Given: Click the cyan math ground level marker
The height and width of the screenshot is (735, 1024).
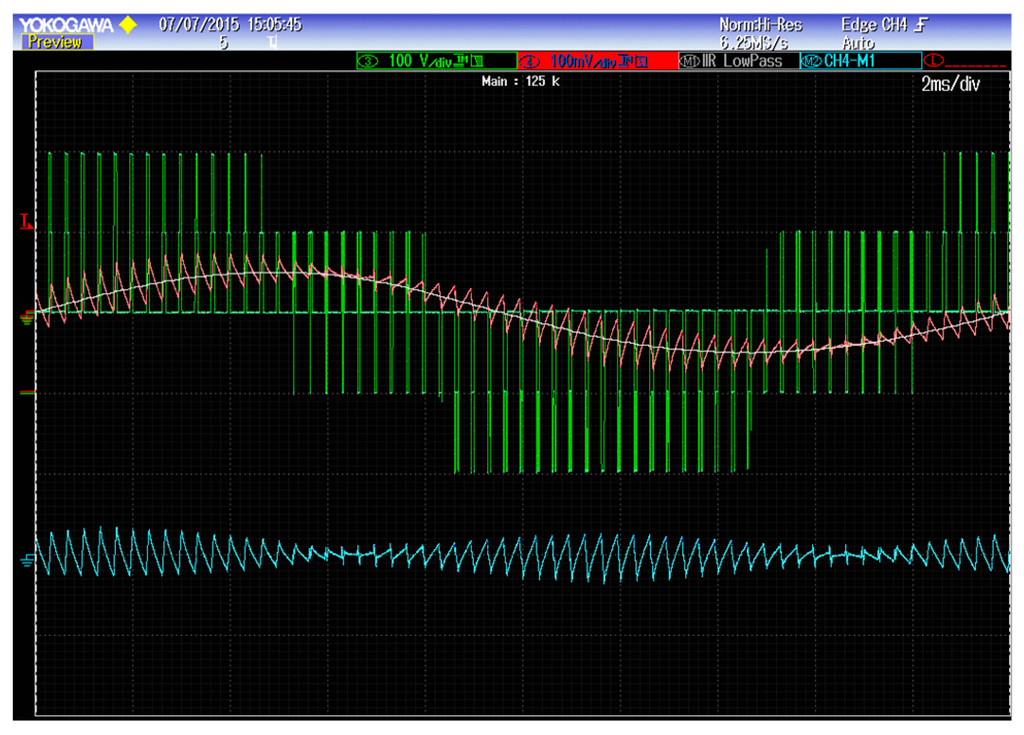Looking at the screenshot, I should click(27, 558).
